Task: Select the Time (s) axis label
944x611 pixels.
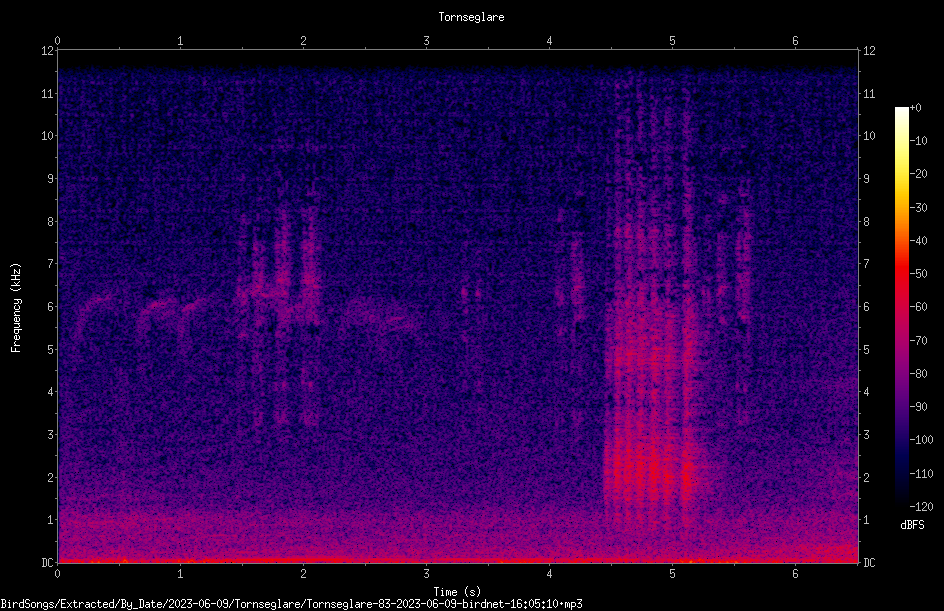Action: click(x=457, y=592)
